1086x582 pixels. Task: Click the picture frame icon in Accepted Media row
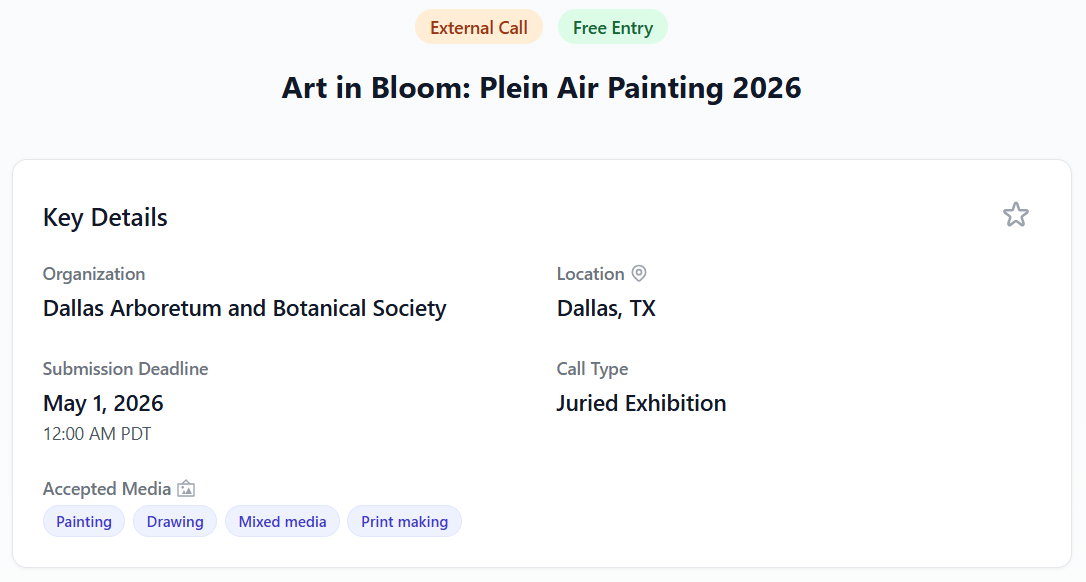186,488
